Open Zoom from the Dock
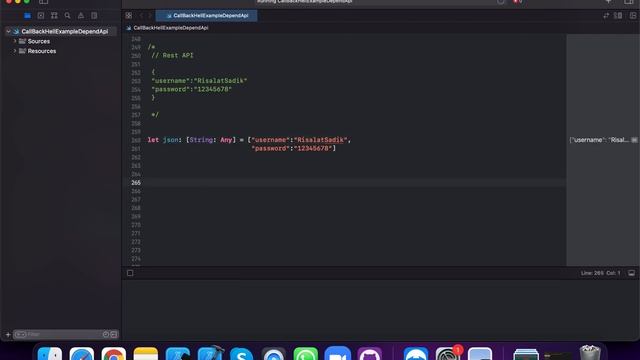Screen dimensions: 640x360 [x=338, y=354]
